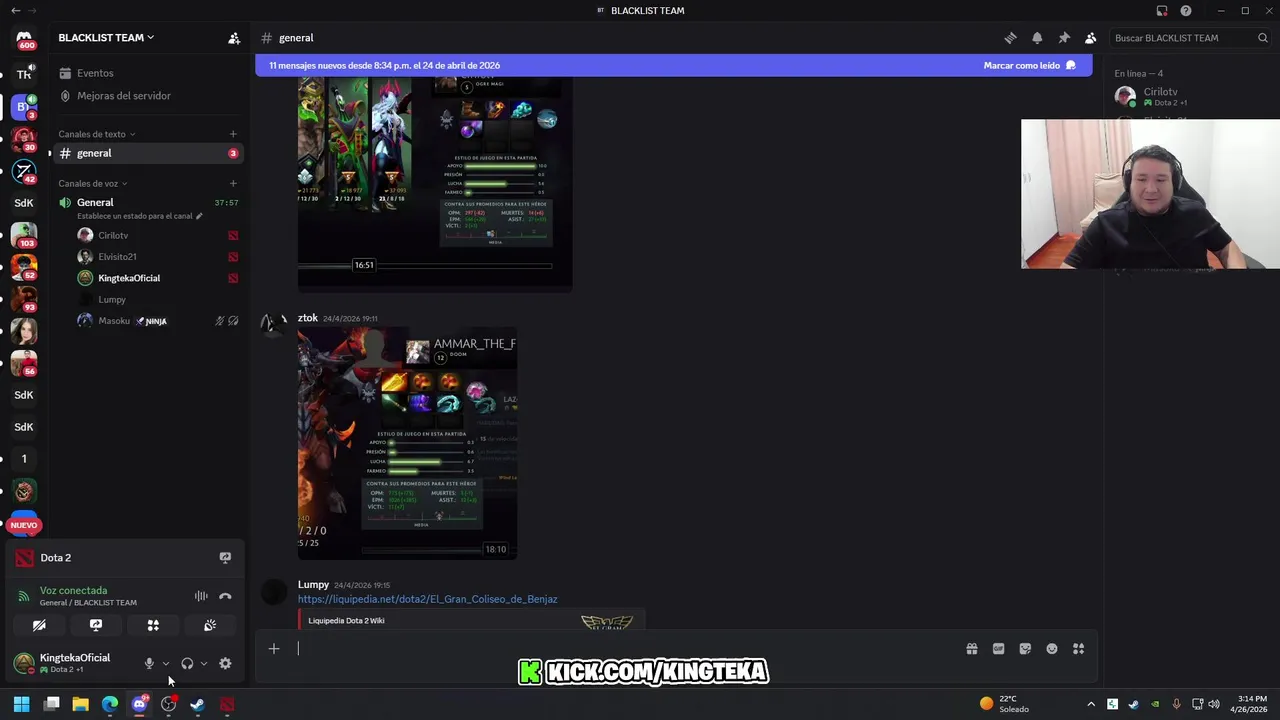Open OBS Studio from taskbar
The image size is (1280, 720).
pyautogui.click(x=168, y=704)
